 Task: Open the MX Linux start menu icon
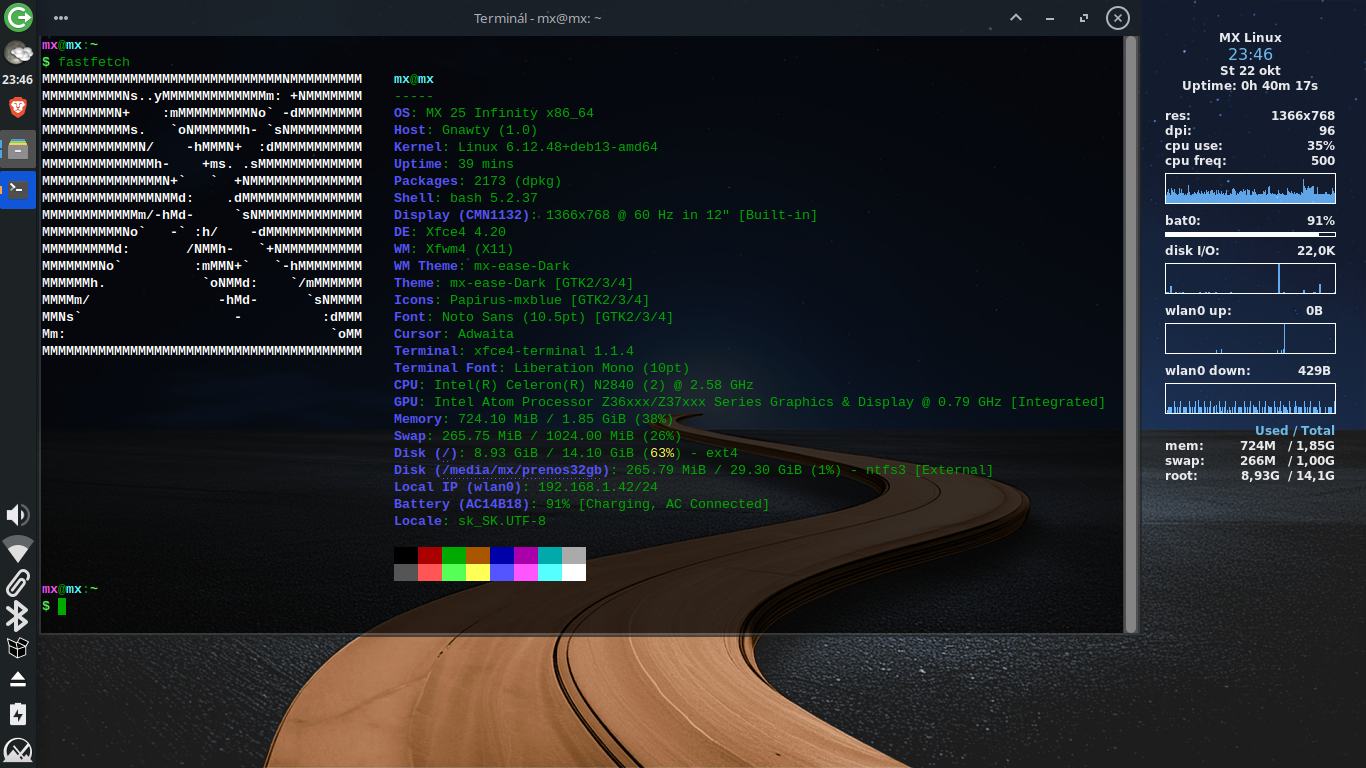18,751
